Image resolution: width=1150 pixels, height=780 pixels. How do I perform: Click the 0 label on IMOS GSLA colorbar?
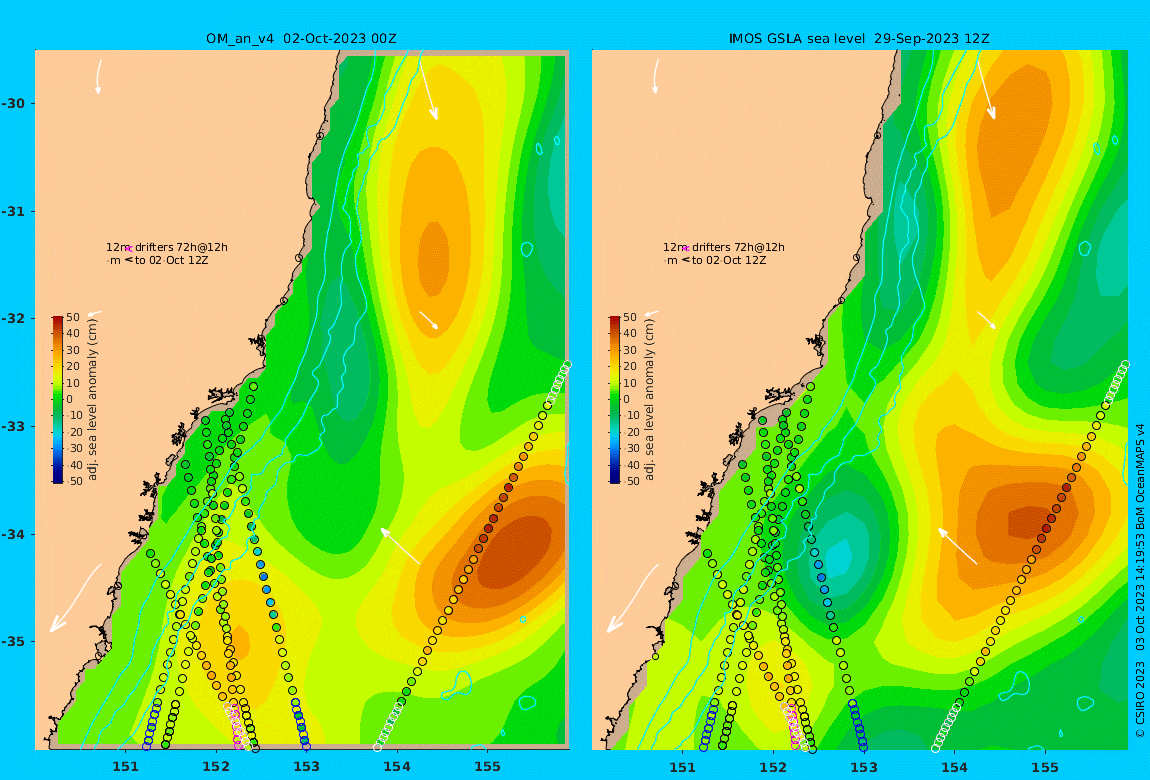pos(626,400)
